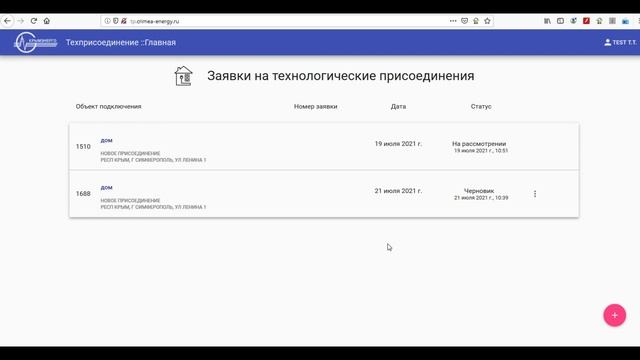Click the address line of request 1688
Screen dimensions: 640x360
153,207
